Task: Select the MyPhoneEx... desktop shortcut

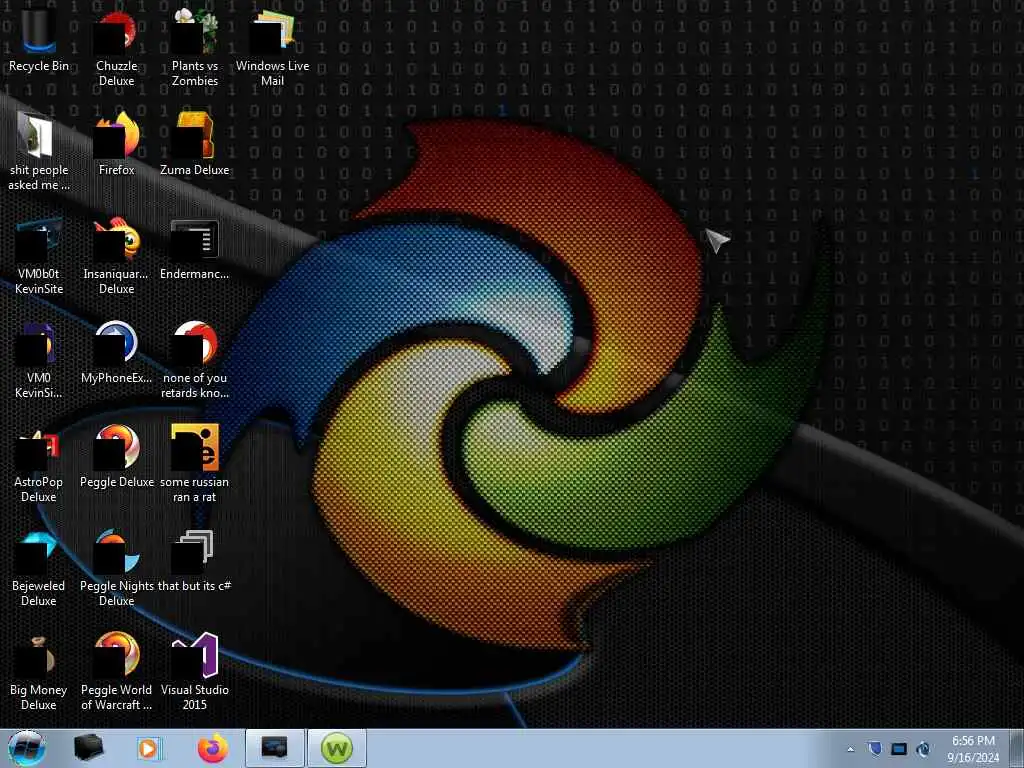Action: coord(116,351)
